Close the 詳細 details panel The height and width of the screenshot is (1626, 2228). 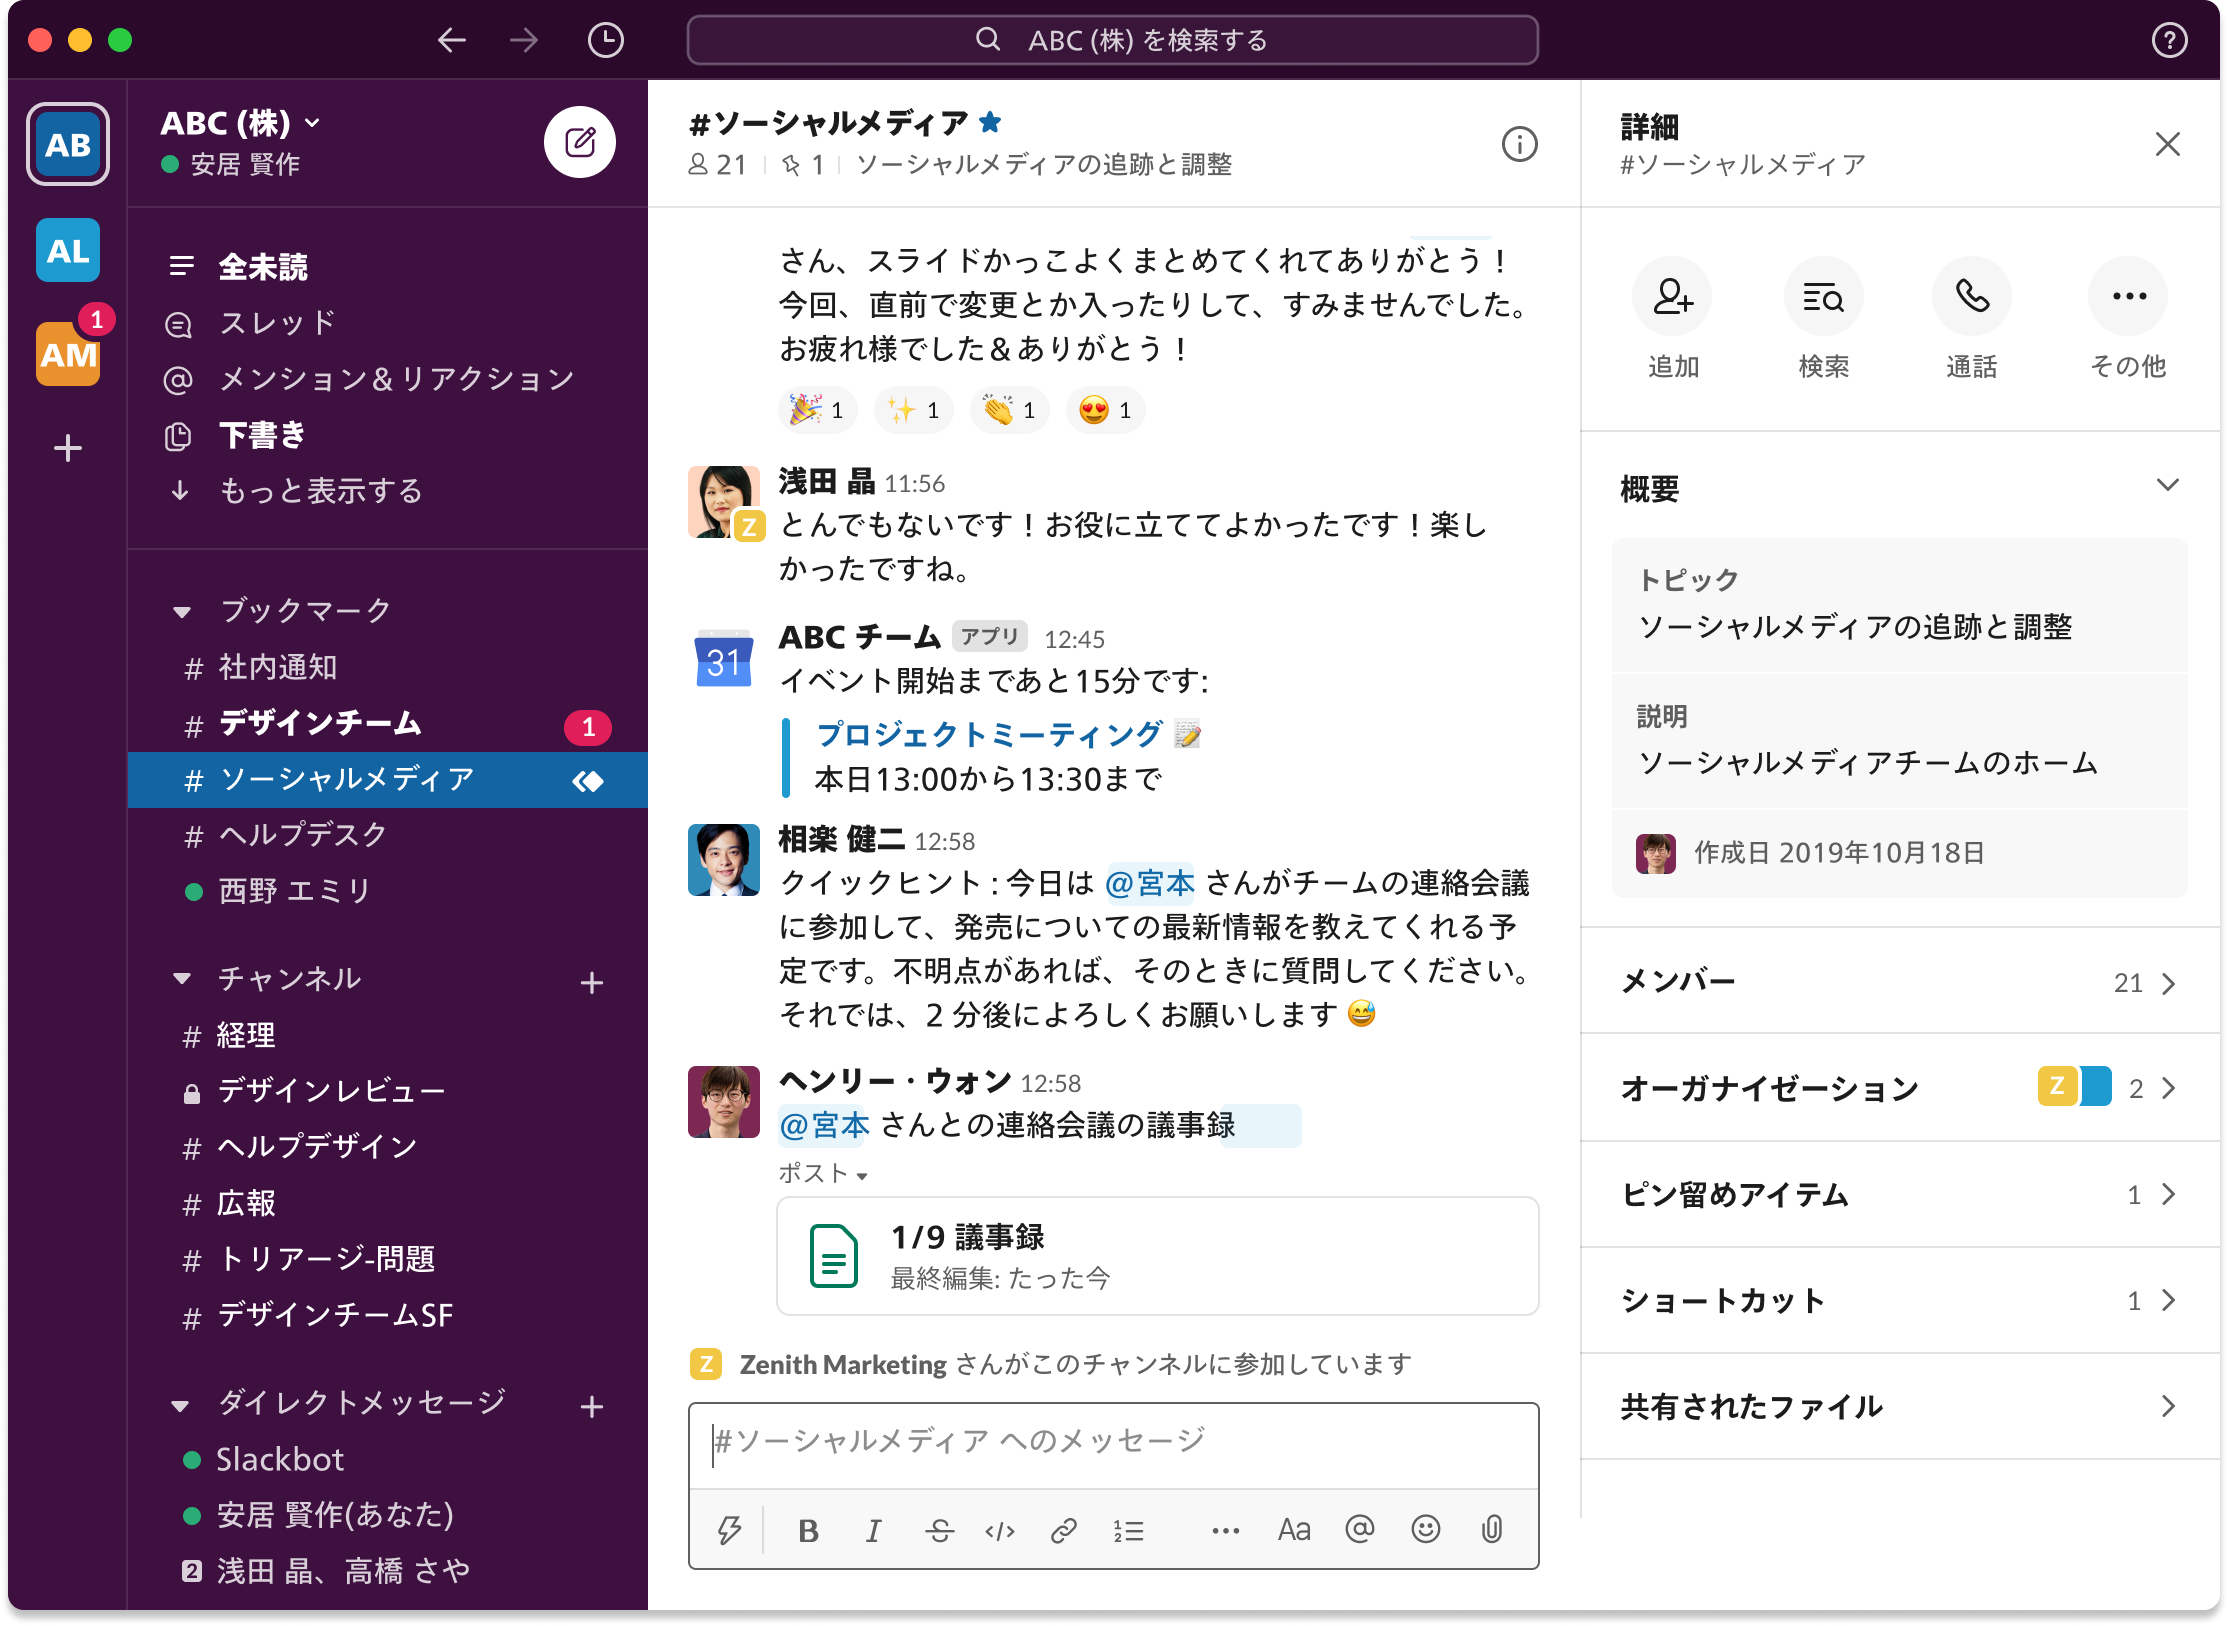point(2167,144)
